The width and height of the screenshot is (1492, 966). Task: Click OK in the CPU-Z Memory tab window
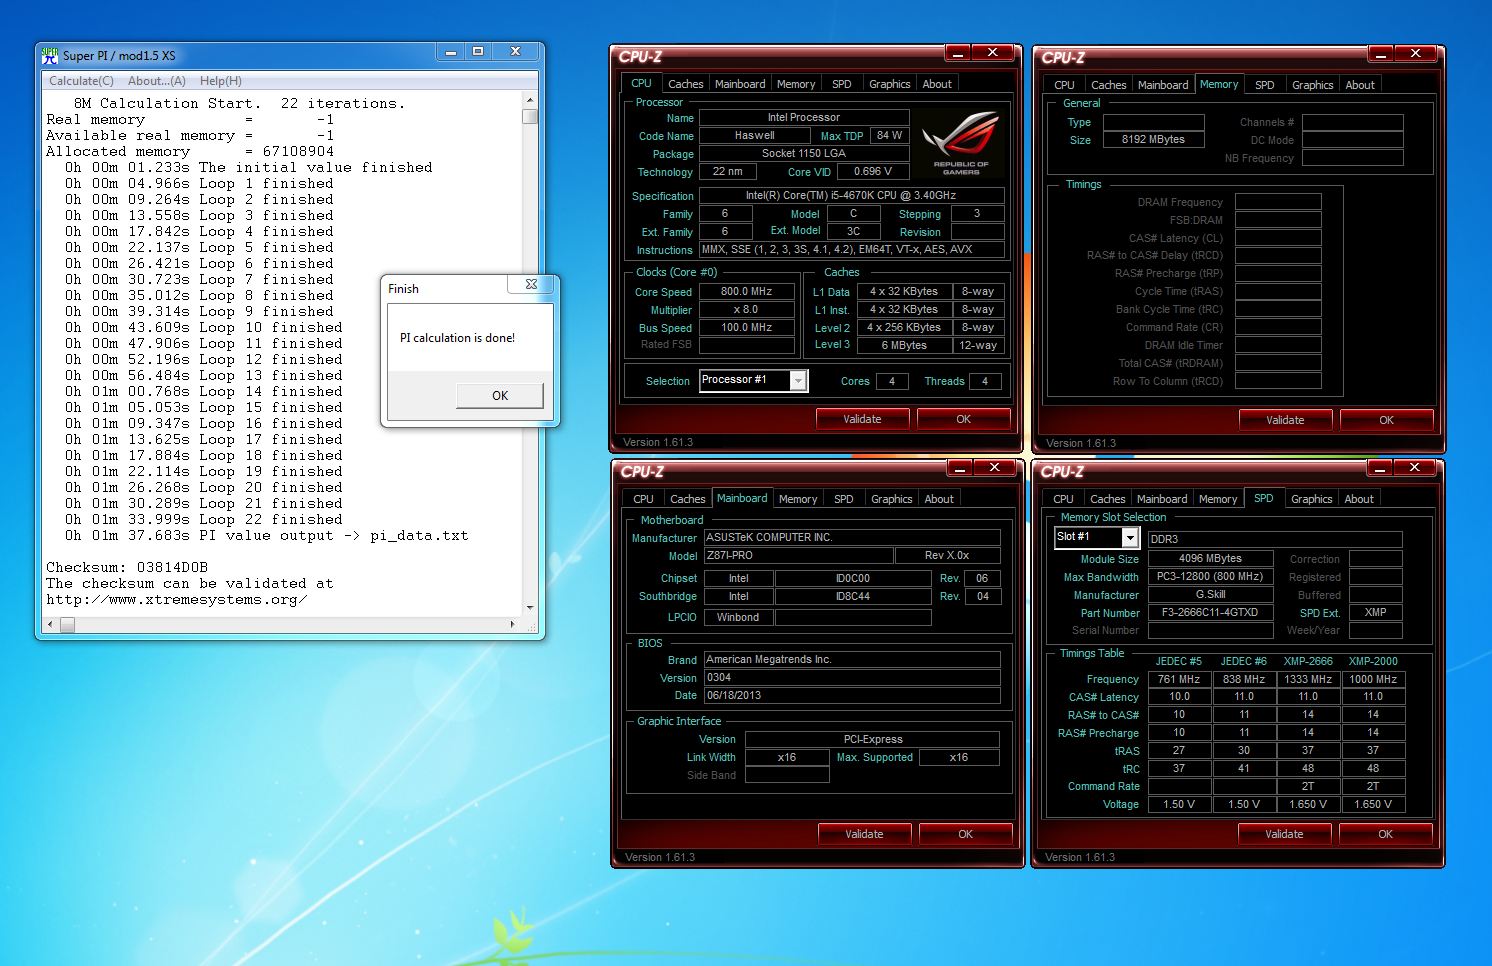pyautogui.click(x=1386, y=420)
